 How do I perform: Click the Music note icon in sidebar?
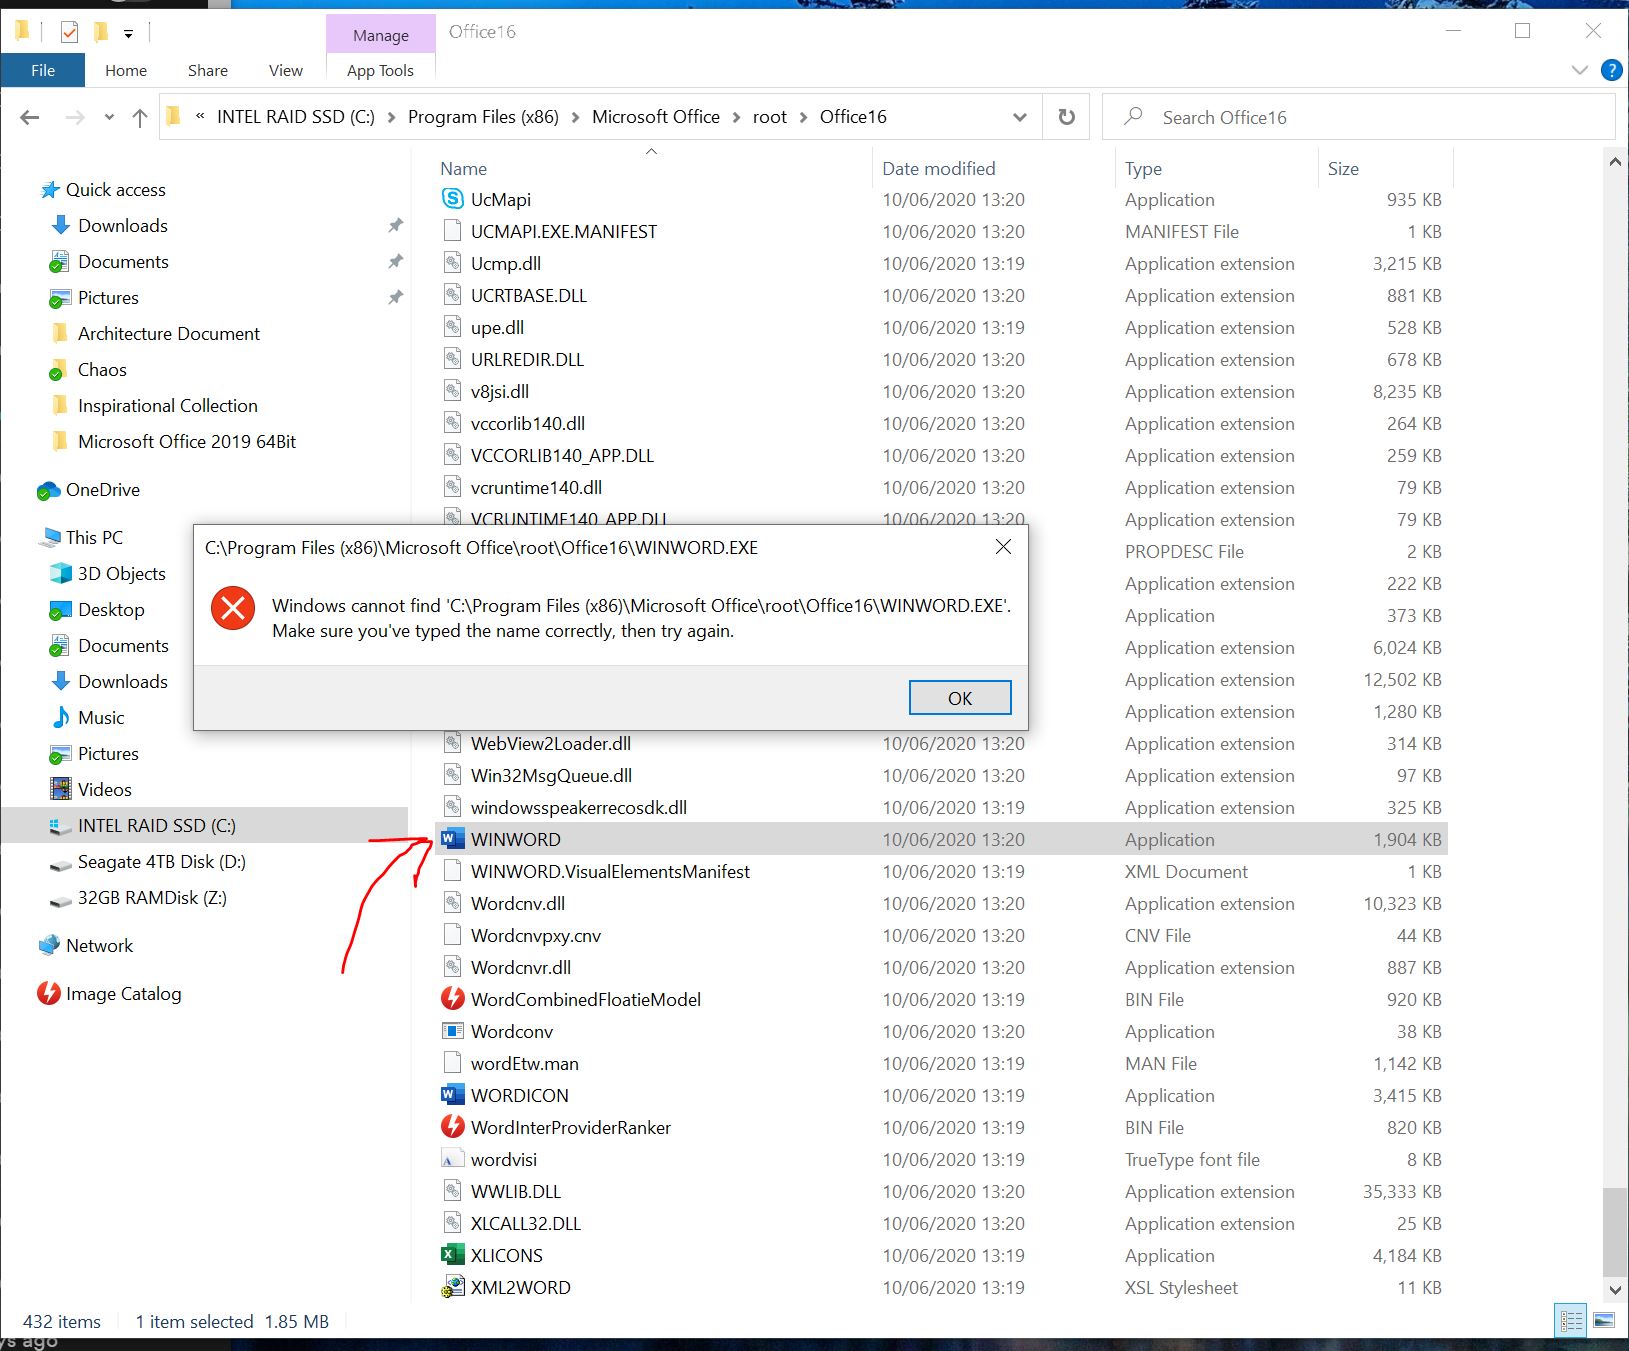click(61, 717)
